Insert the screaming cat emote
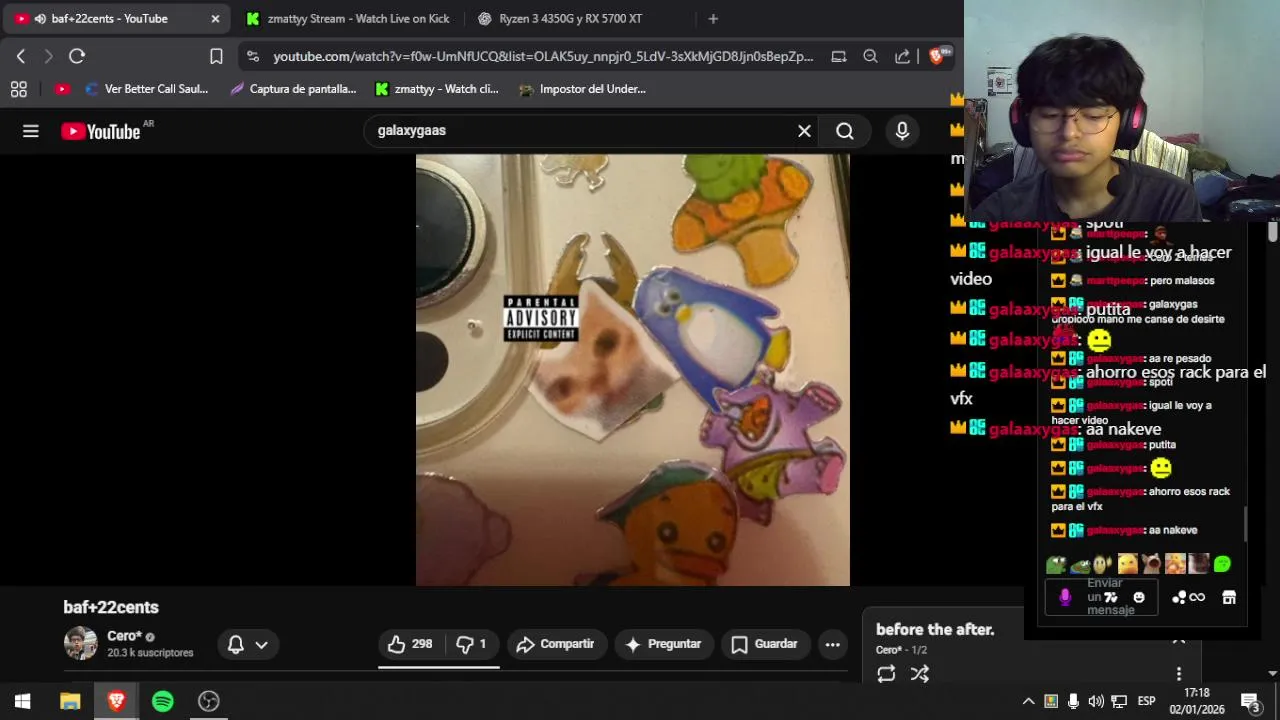The height and width of the screenshot is (720, 1280). (x=1151, y=564)
